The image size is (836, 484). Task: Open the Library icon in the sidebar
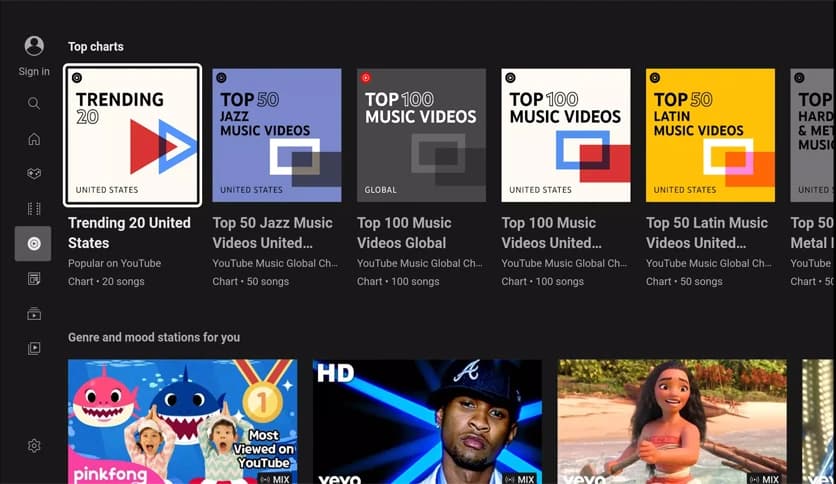34,349
